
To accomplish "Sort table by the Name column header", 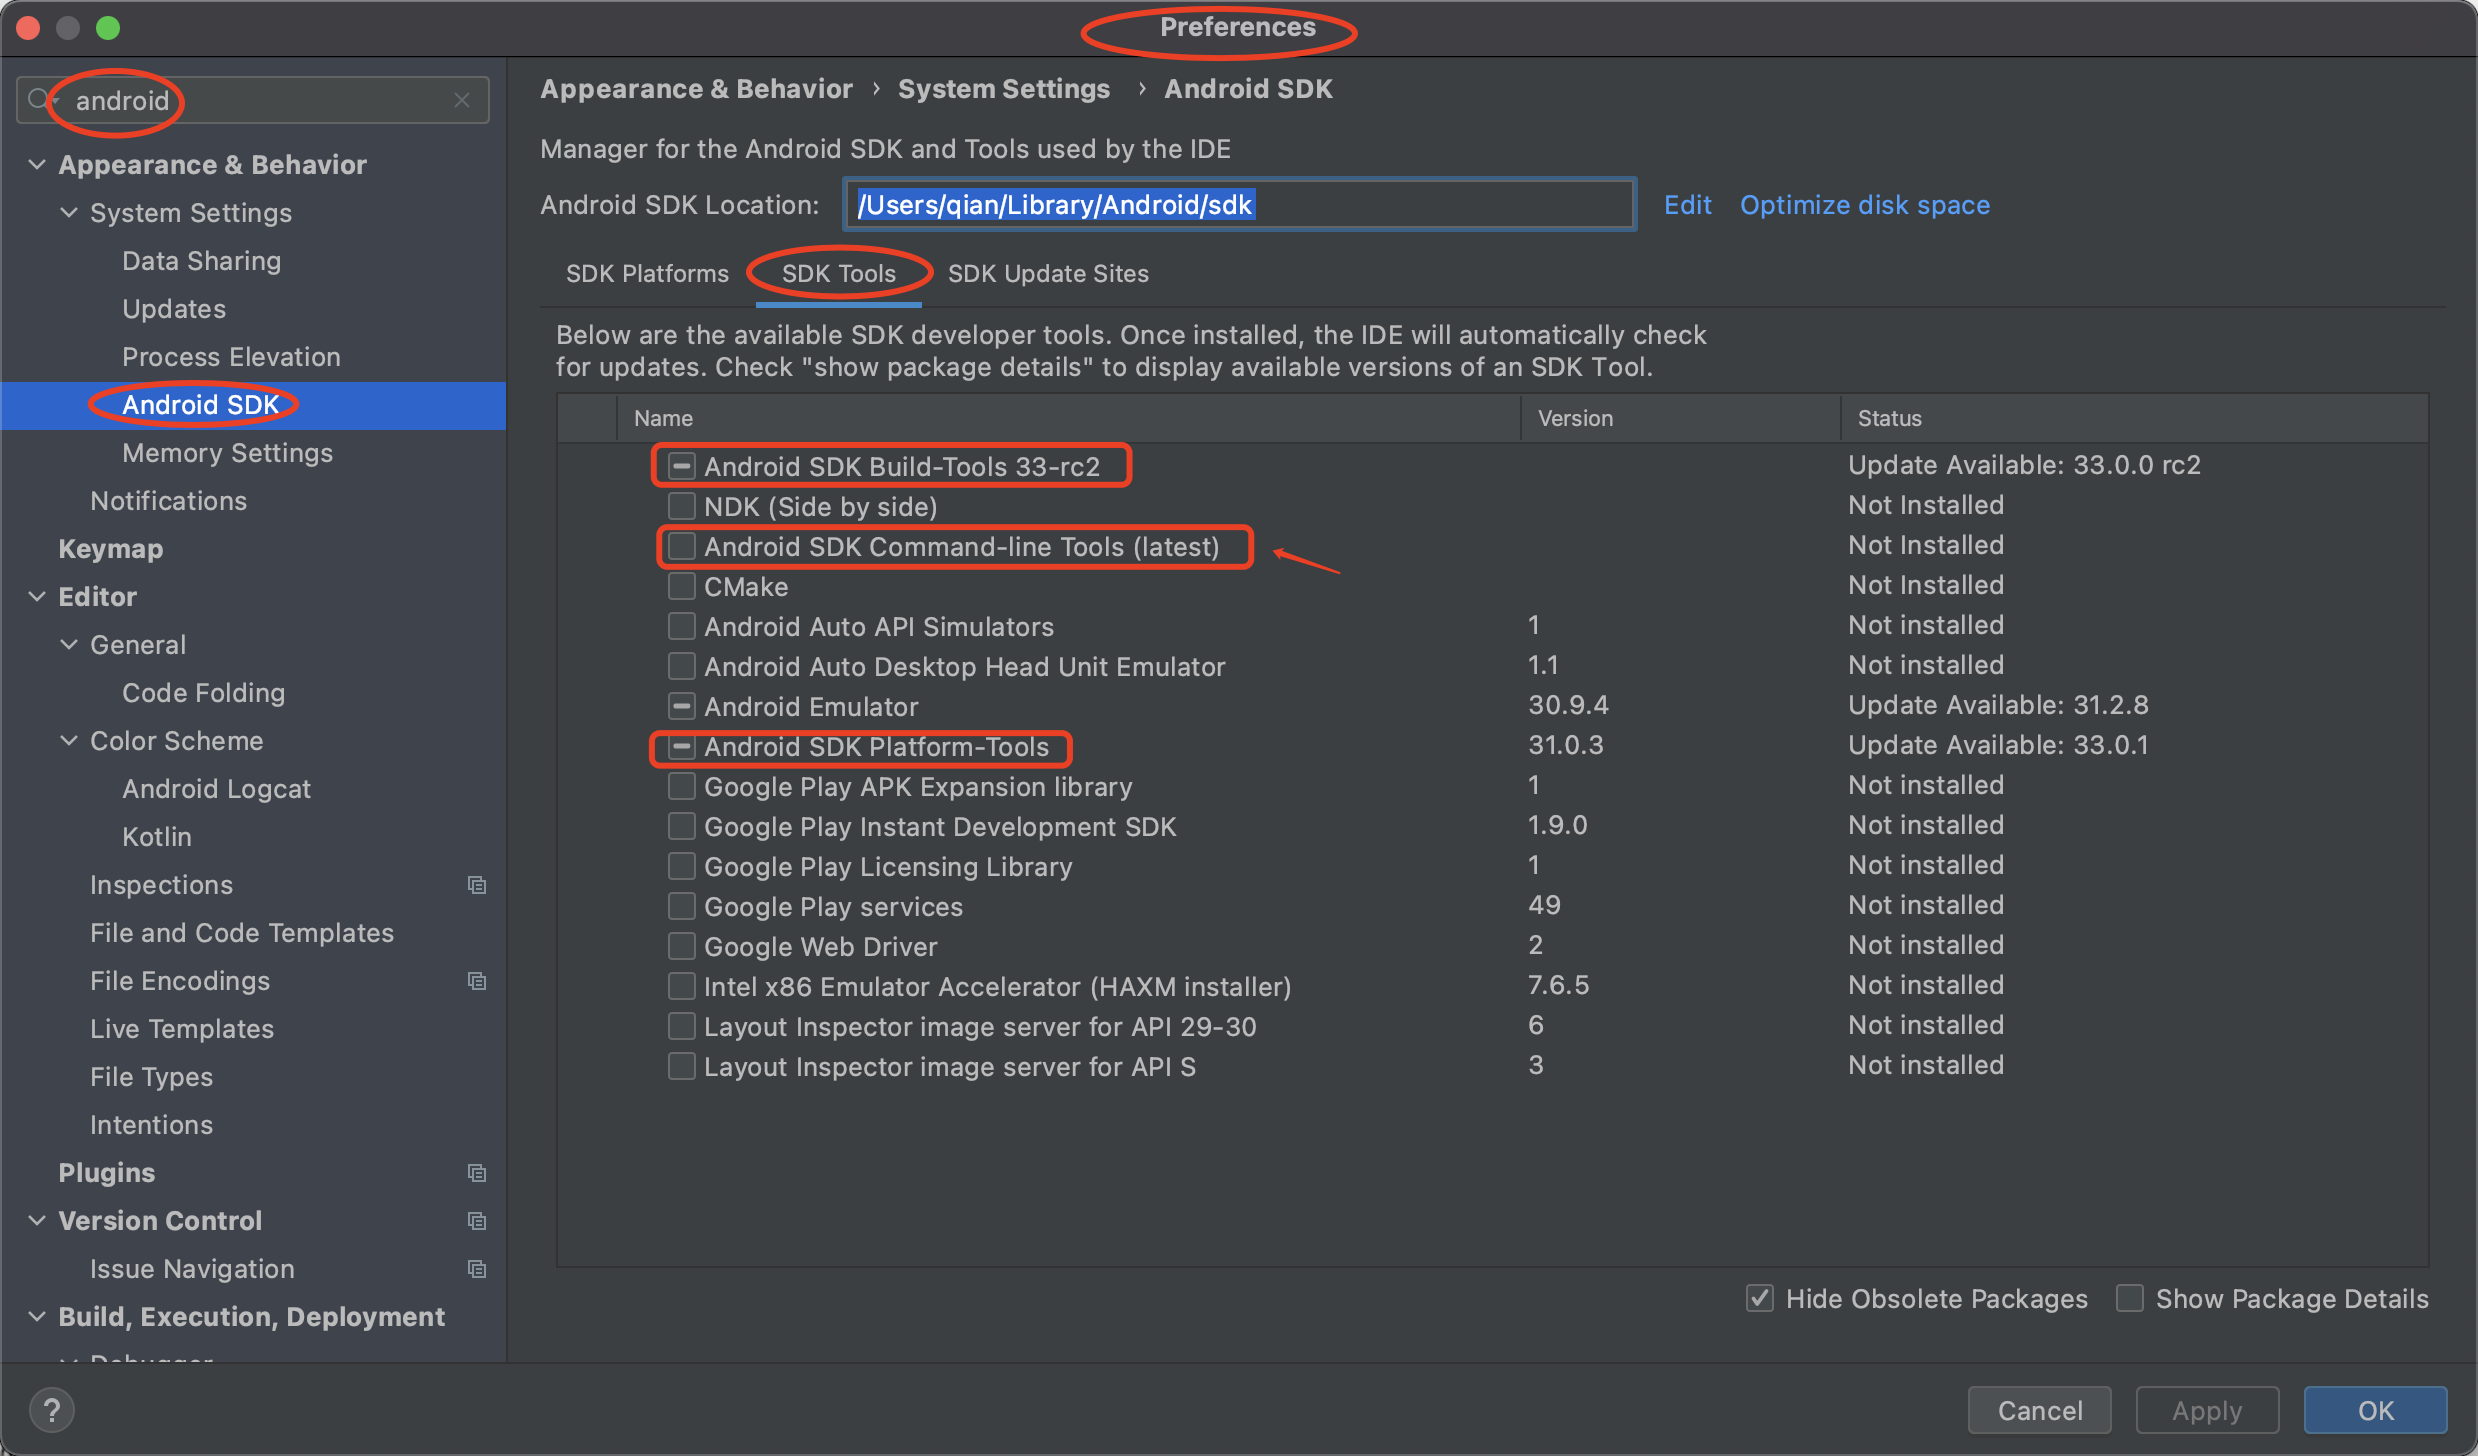I will point(1068,418).
